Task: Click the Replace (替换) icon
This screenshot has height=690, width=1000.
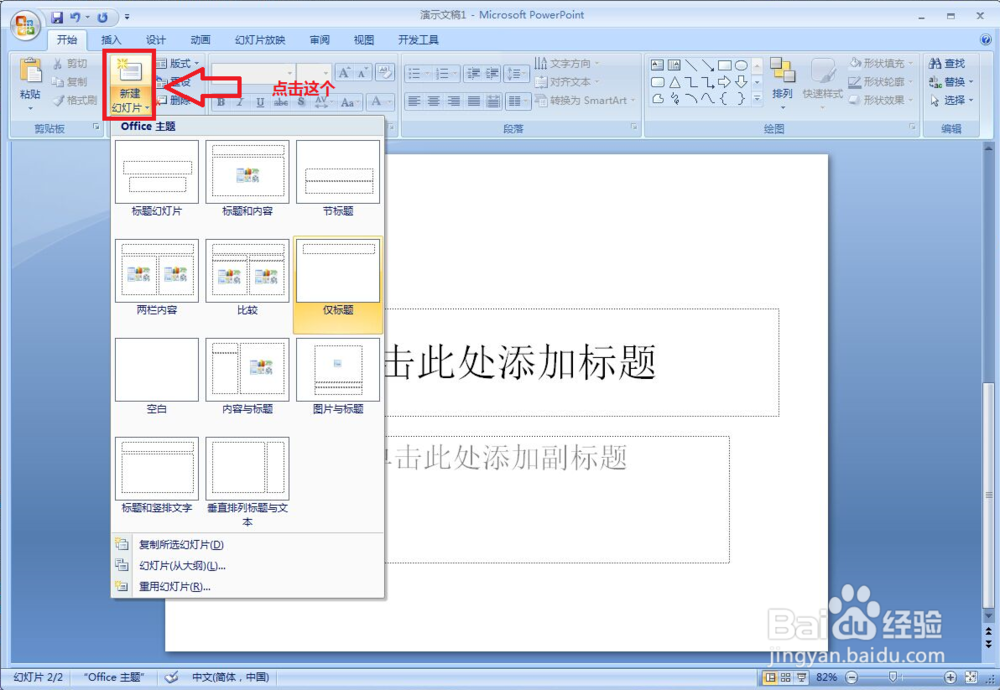Action: click(949, 81)
